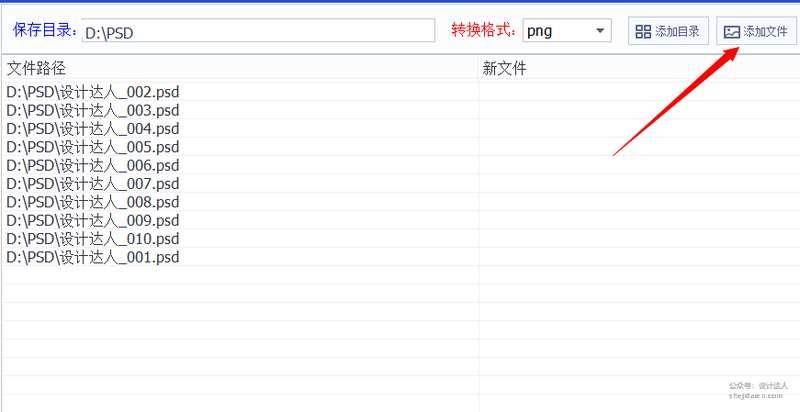800x412 pixels.
Task: Select row 设计达人_008.psd
Action: (x=93, y=202)
